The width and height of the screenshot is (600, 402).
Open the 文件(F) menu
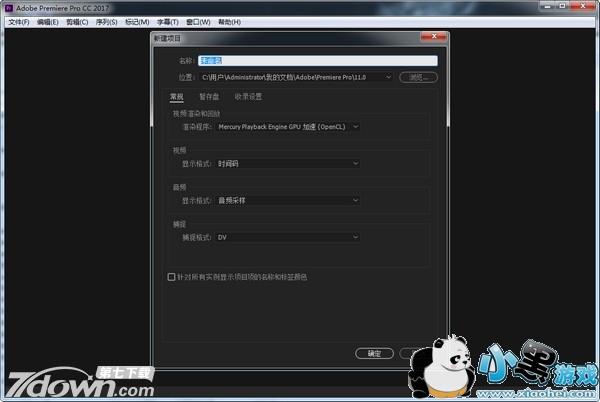(x=19, y=22)
